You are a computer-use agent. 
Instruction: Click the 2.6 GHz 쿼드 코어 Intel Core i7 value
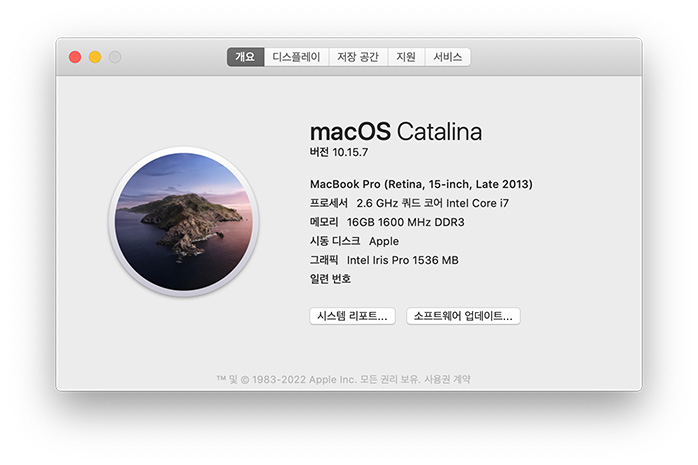(x=432, y=203)
